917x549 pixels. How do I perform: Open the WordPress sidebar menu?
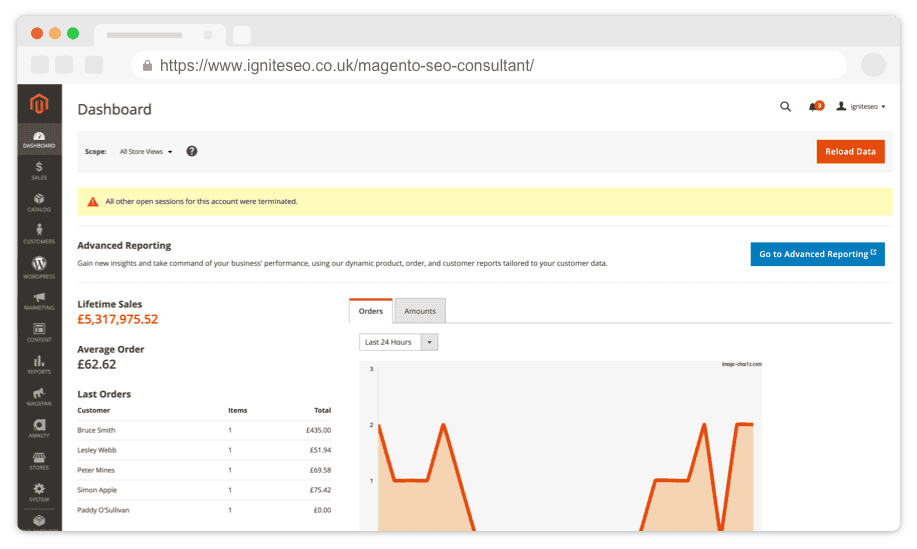[39, 267]
